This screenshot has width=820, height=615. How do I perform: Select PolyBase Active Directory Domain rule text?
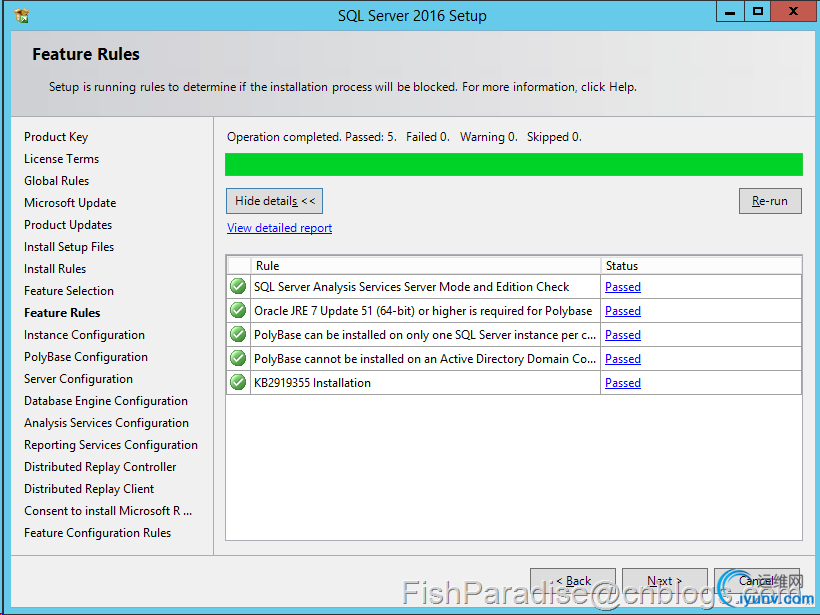[425, 359]
